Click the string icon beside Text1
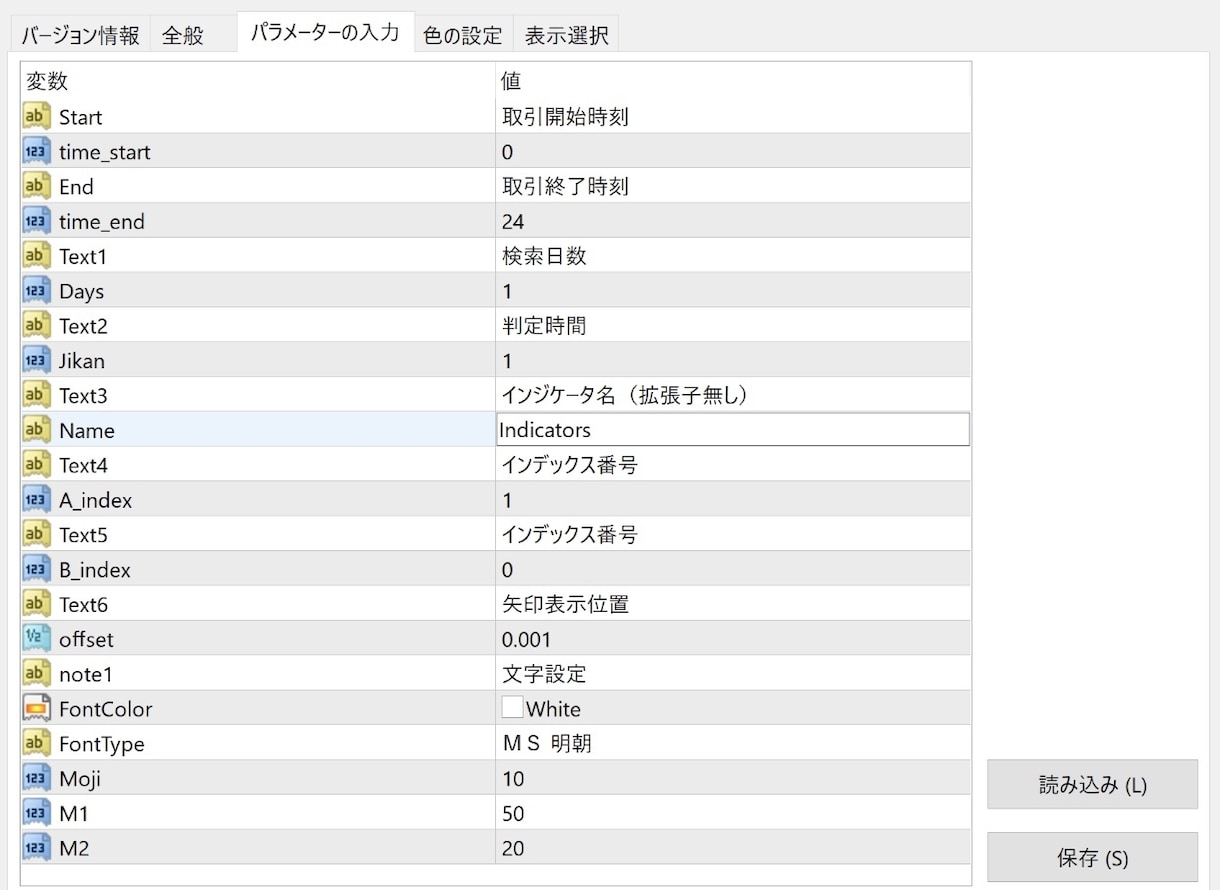The height and width of the screenshot is (890, 1220). pyautogui.click(x=36, y=256)
